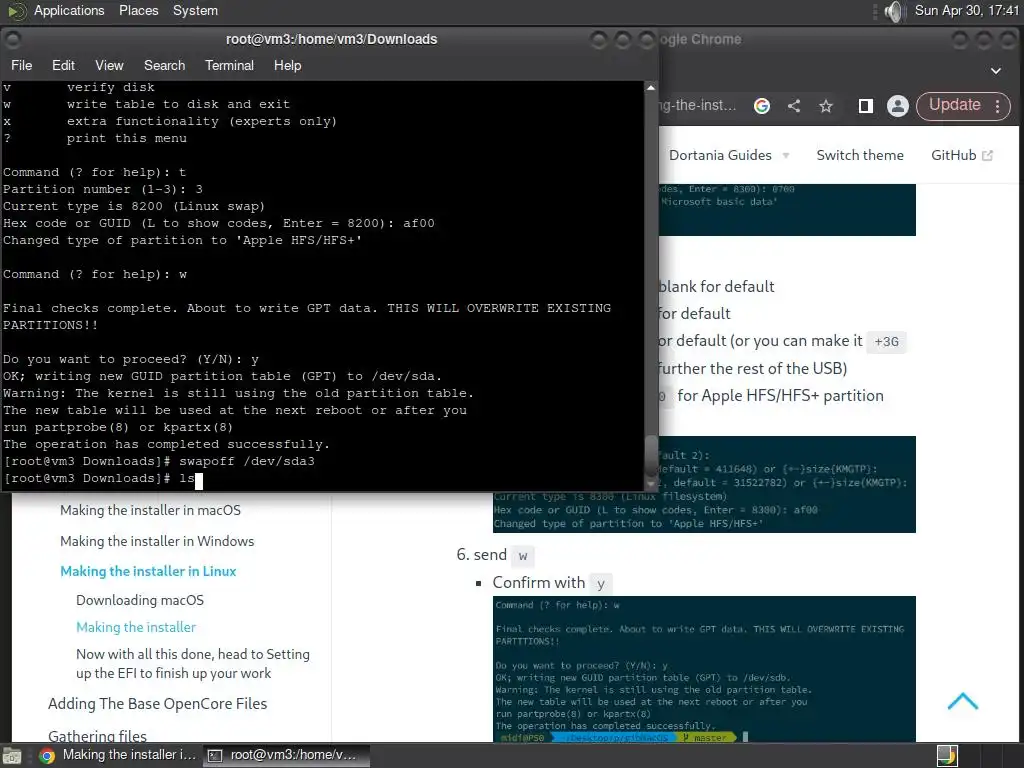The image size is (1024, 768).
Task: Click the show desktop icon in taskbar
Action: (11, 756)
